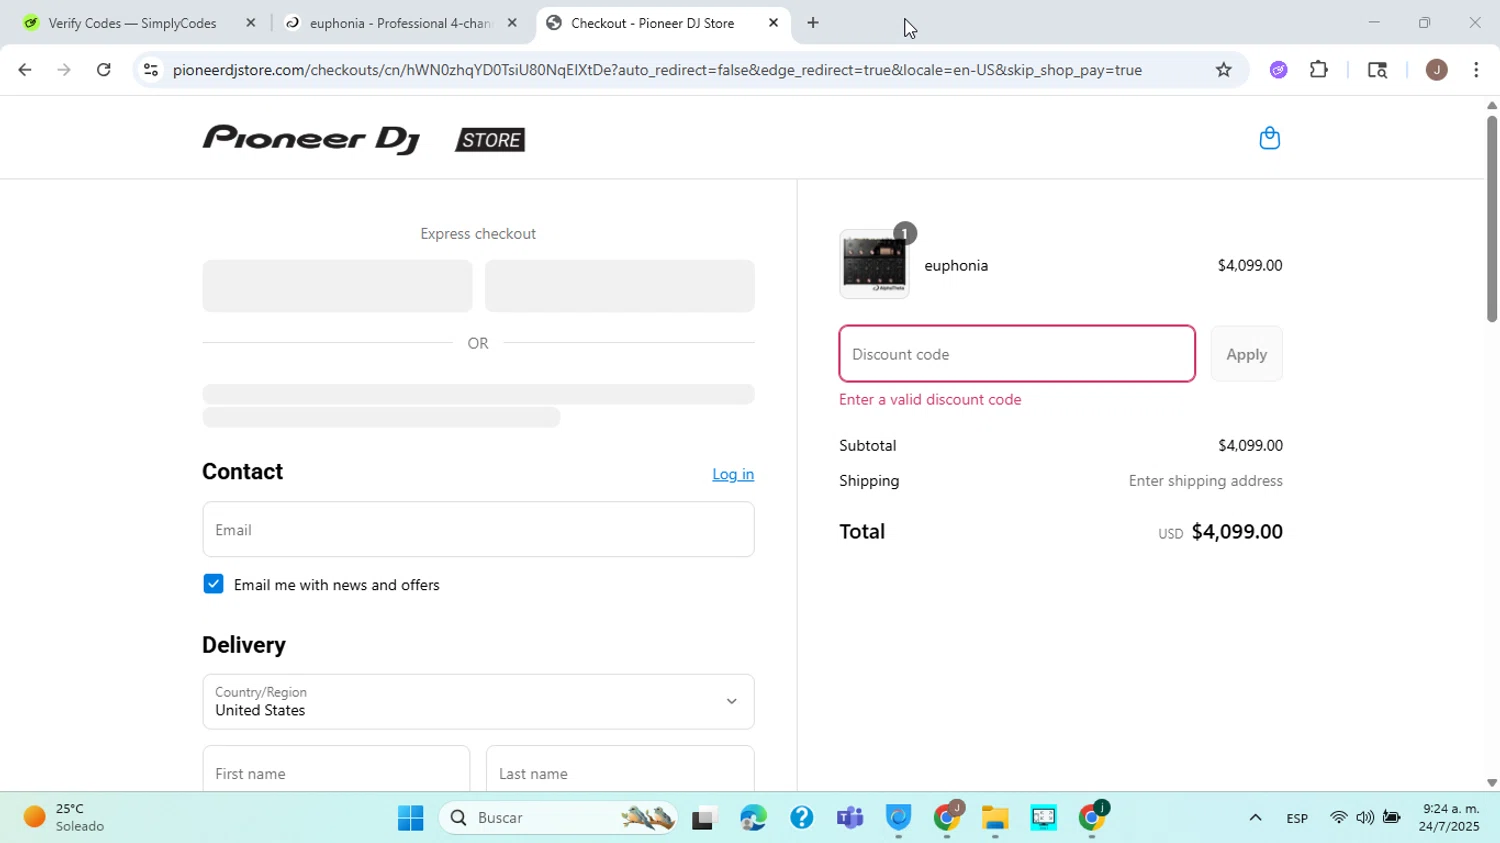The image size is (1500, 843).
Task: Open the side panel search icon
Action: [x=1377, y=70]
